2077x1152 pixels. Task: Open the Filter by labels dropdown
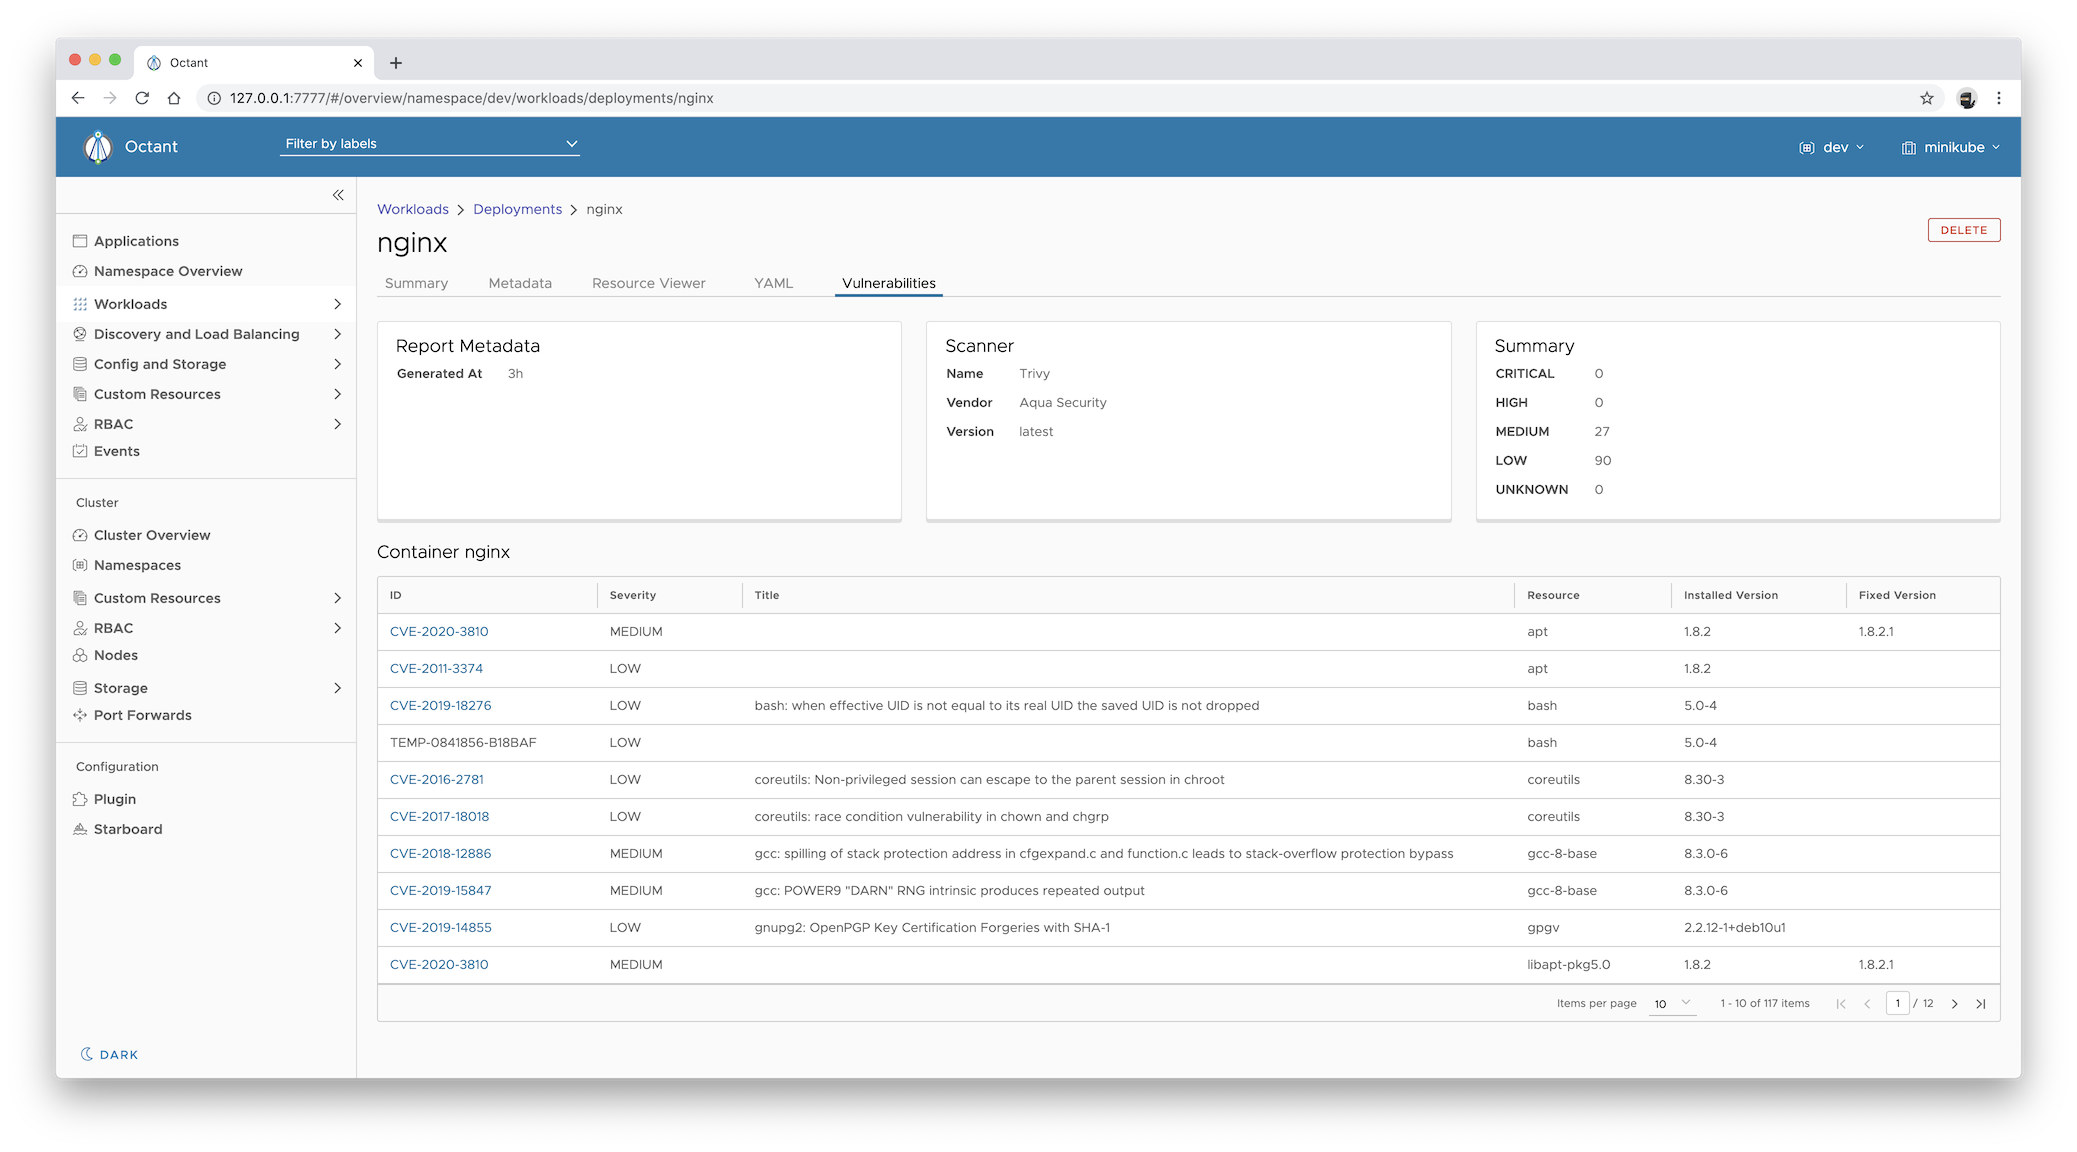tap(430, 144)
